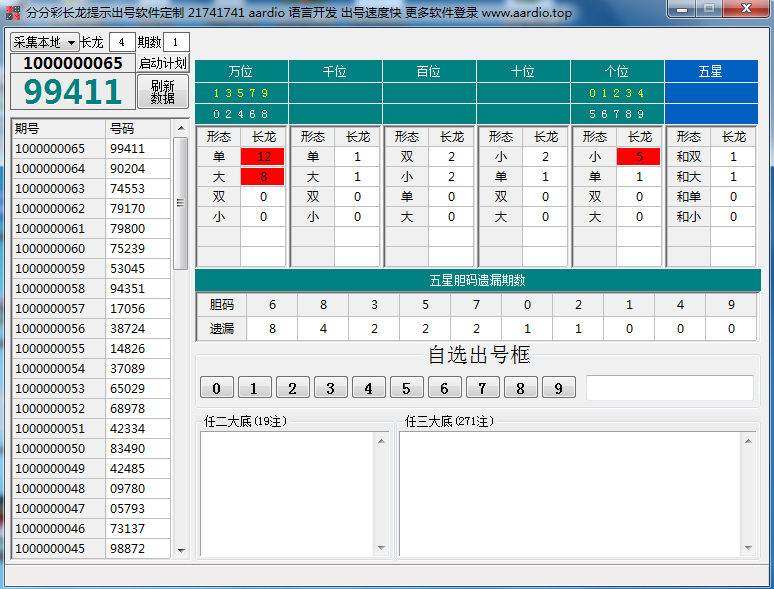Click the red 5 cell under 个位
This screenshot has width=774, height=589.
coord(639,157)
